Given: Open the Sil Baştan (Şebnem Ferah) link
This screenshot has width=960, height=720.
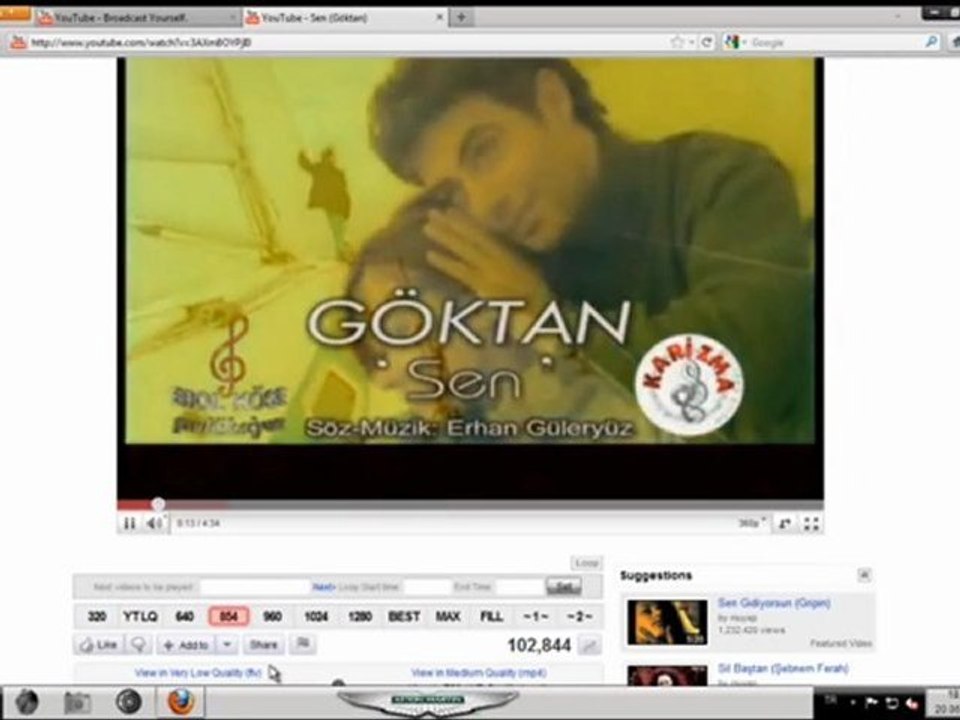Looking at the screenshot, I should (x=782, y=668).
